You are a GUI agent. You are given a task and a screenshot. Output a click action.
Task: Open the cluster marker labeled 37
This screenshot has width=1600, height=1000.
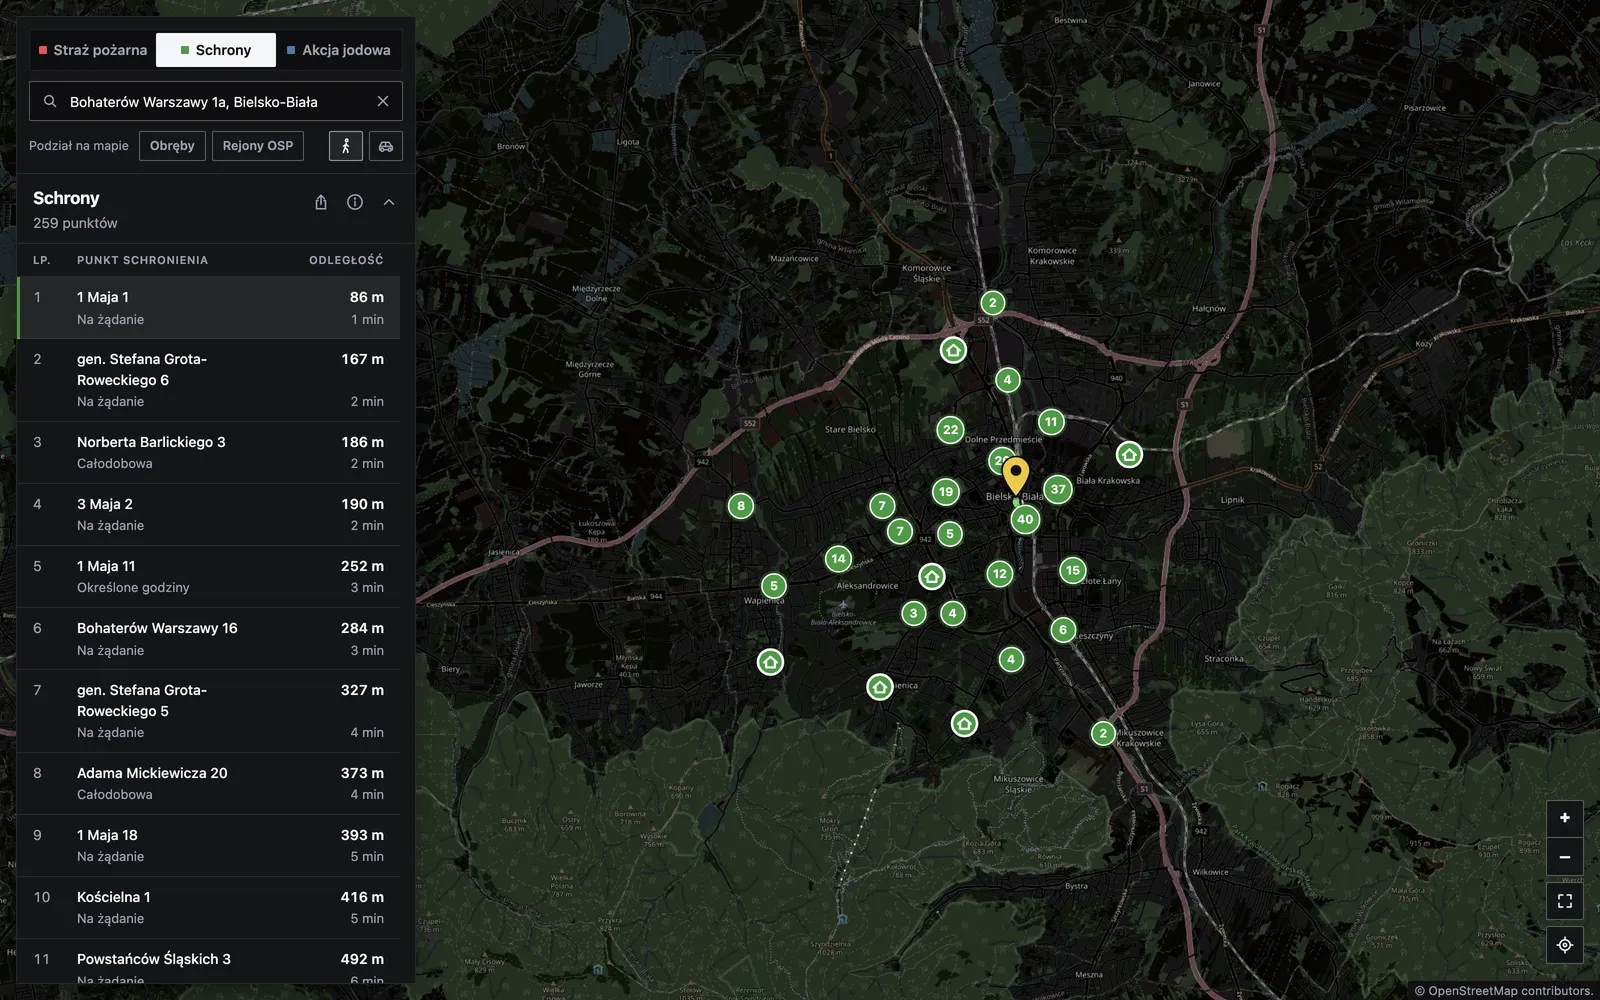pyautogui.click(x=1058, y=489)
